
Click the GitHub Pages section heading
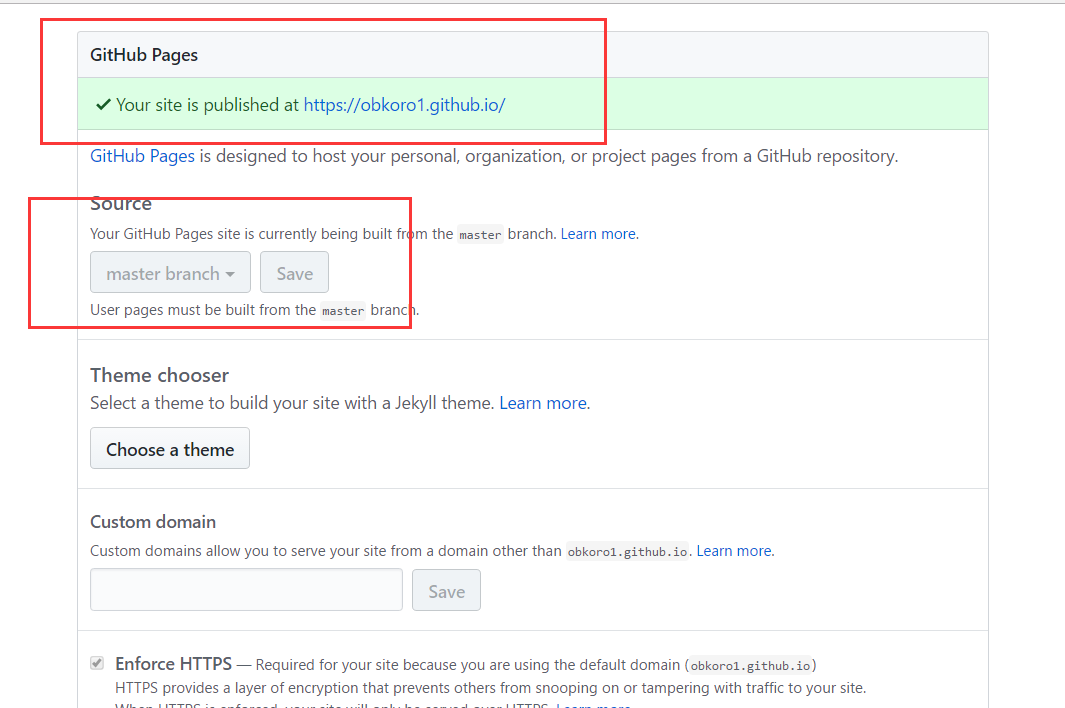144,55
